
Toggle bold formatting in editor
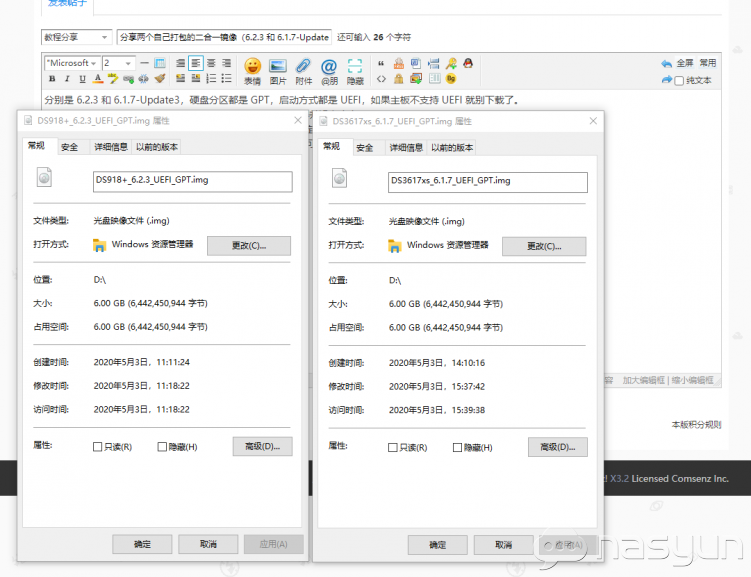click(52, 79)
